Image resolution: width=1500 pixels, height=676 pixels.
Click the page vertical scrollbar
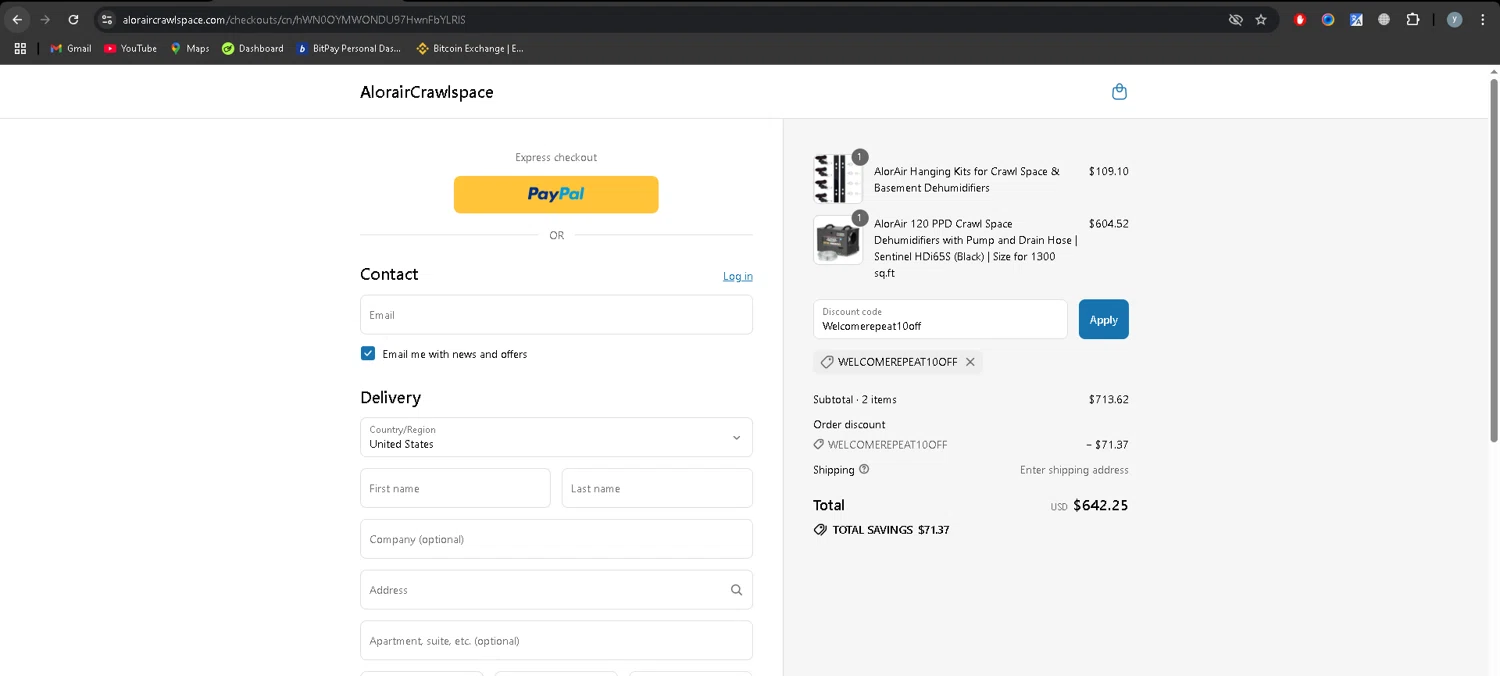pos(1494,260)
